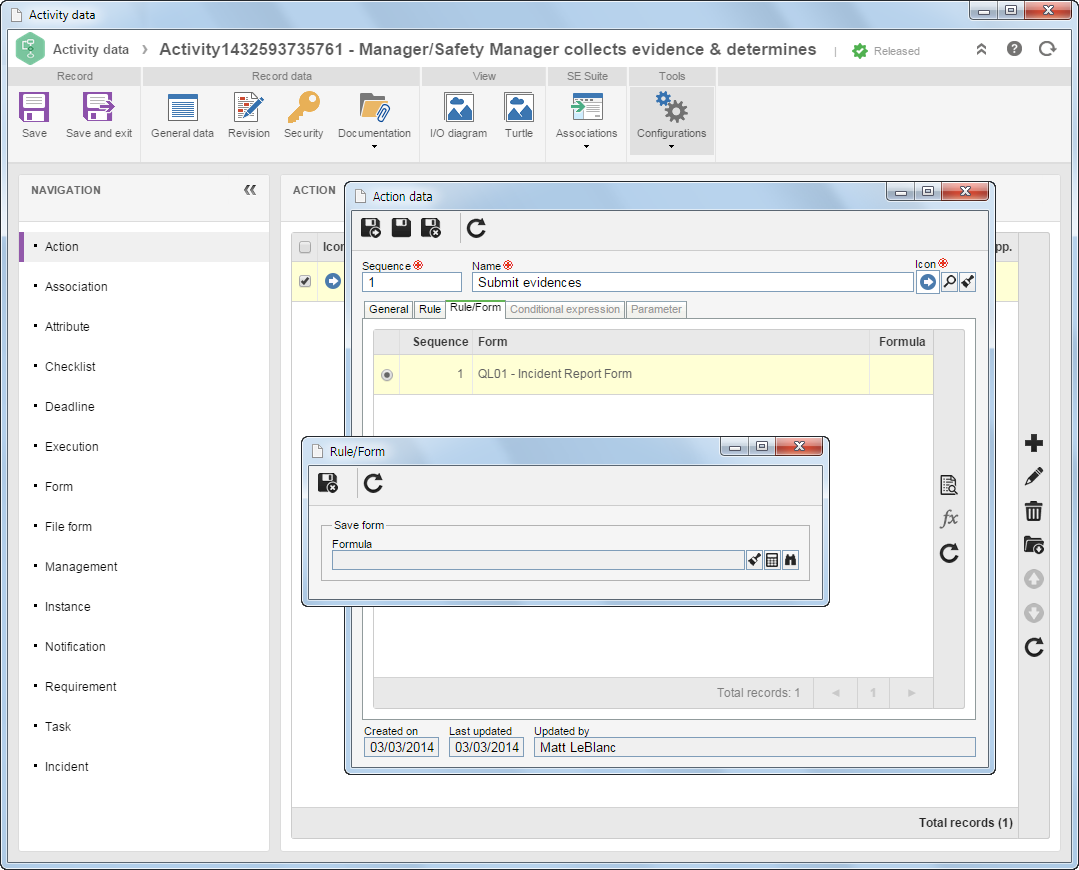This screenshot has height=870, width=1079.
Task: Add new action with plus icon
Action: click(1034, 443)
